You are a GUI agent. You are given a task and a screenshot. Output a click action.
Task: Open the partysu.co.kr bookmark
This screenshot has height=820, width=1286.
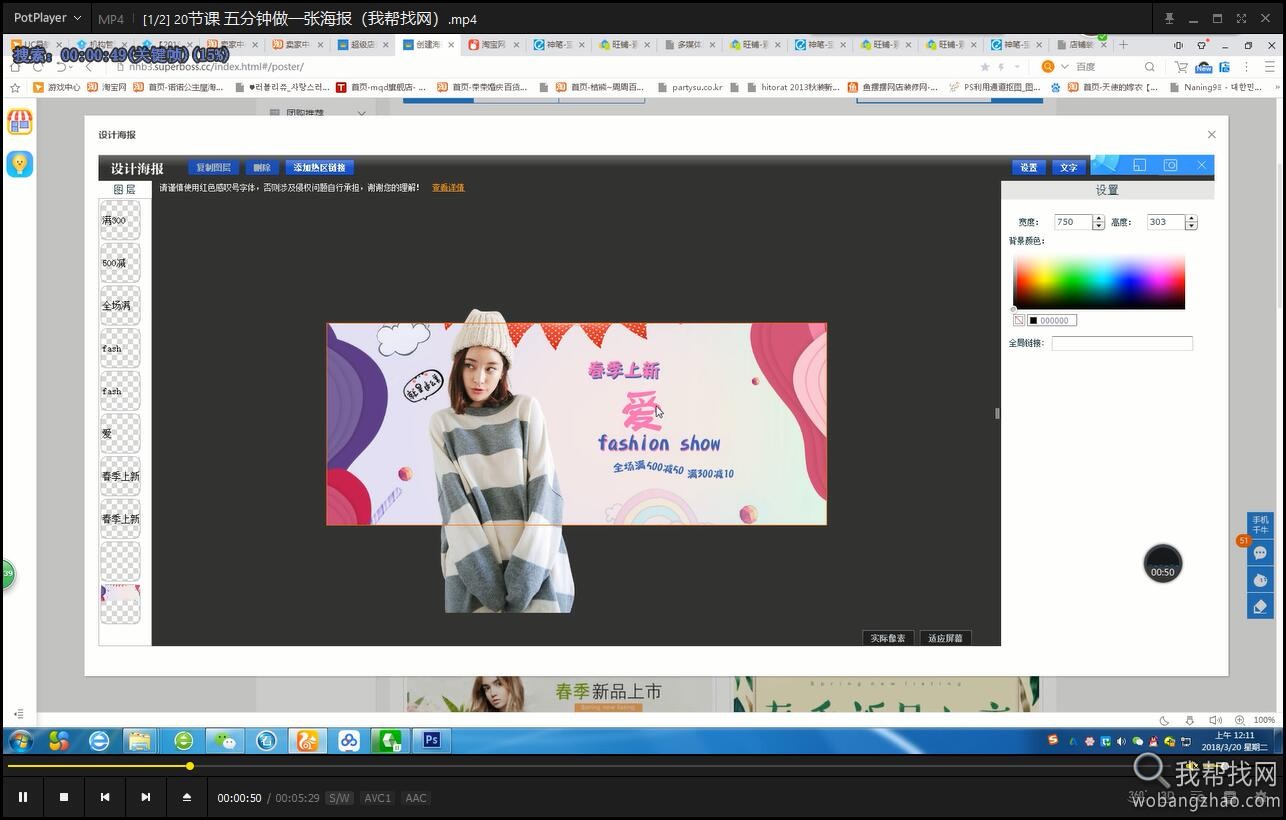690,87
